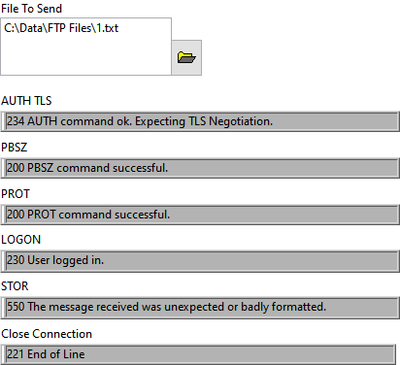Click '230 User logged in.' text
400x365 pixels.
tap(55, 260)
